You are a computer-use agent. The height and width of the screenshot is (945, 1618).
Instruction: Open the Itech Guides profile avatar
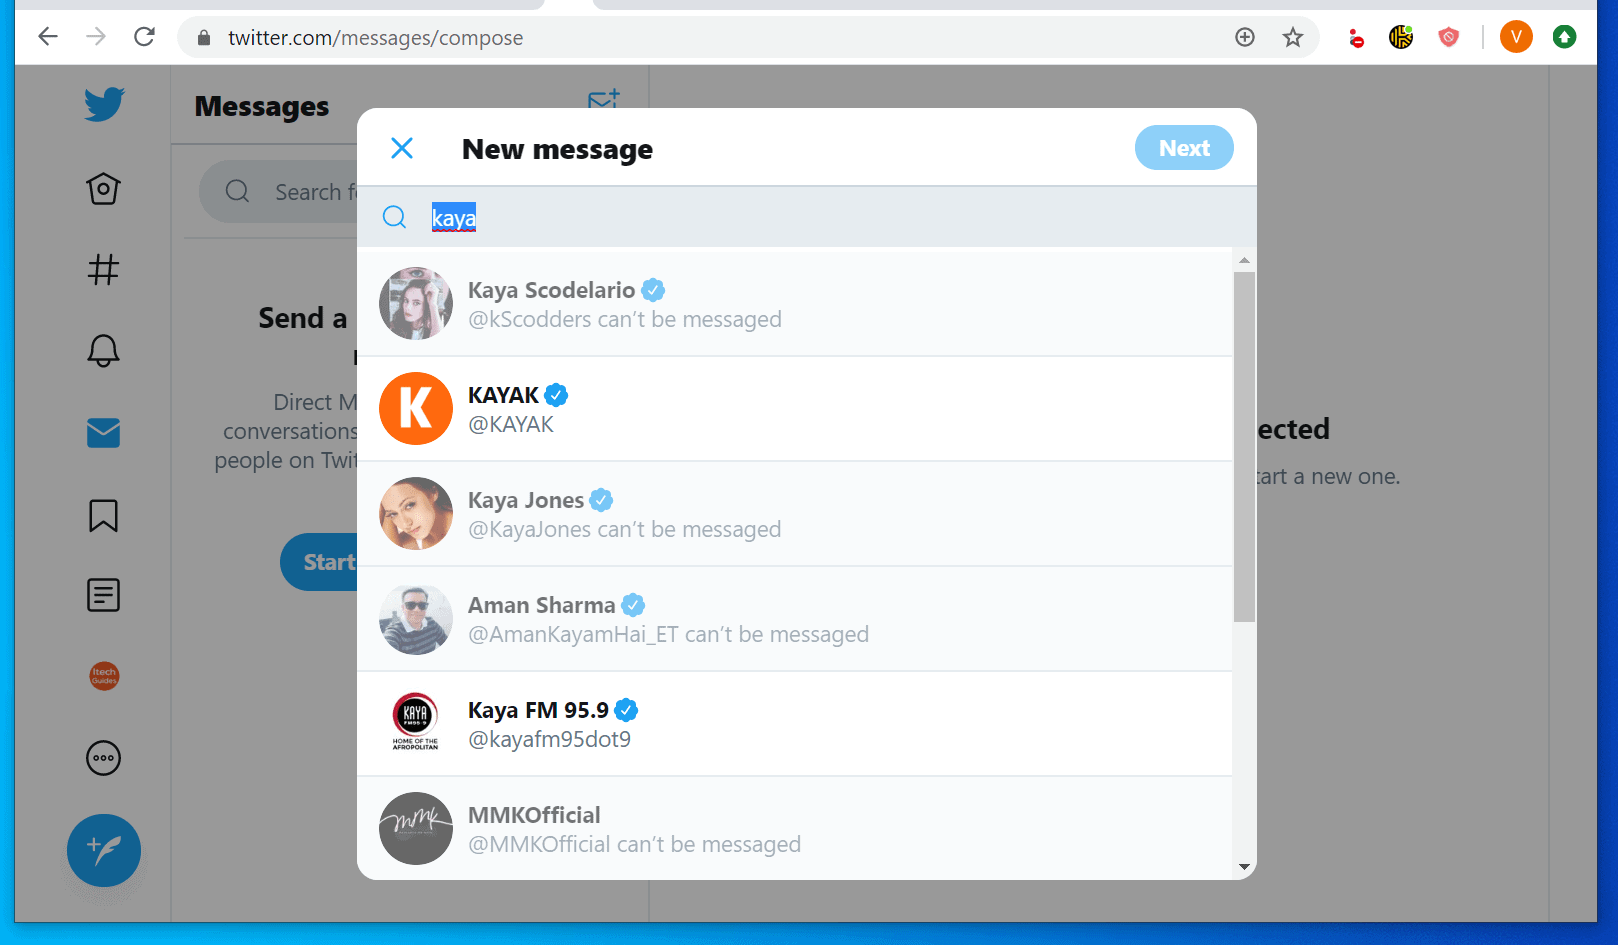click(104, 676)
